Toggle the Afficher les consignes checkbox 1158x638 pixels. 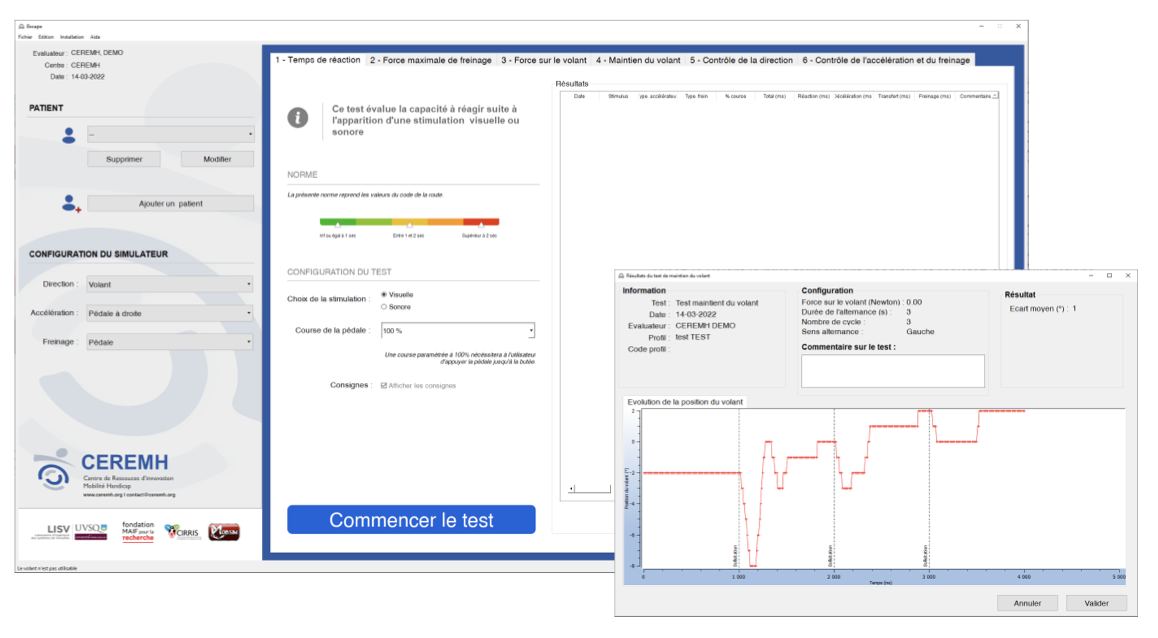[x=384, y=385]
